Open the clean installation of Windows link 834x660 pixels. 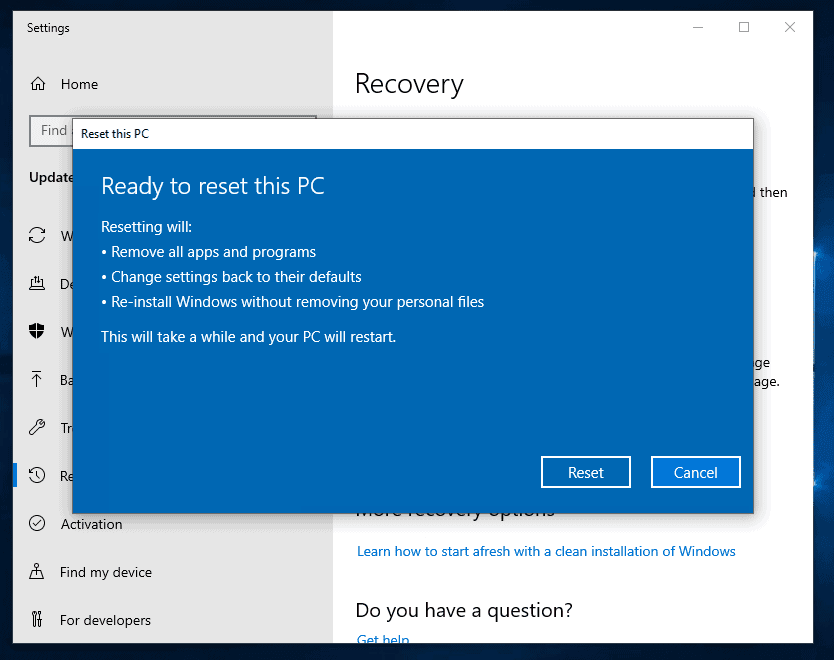[x=546, y=552]
